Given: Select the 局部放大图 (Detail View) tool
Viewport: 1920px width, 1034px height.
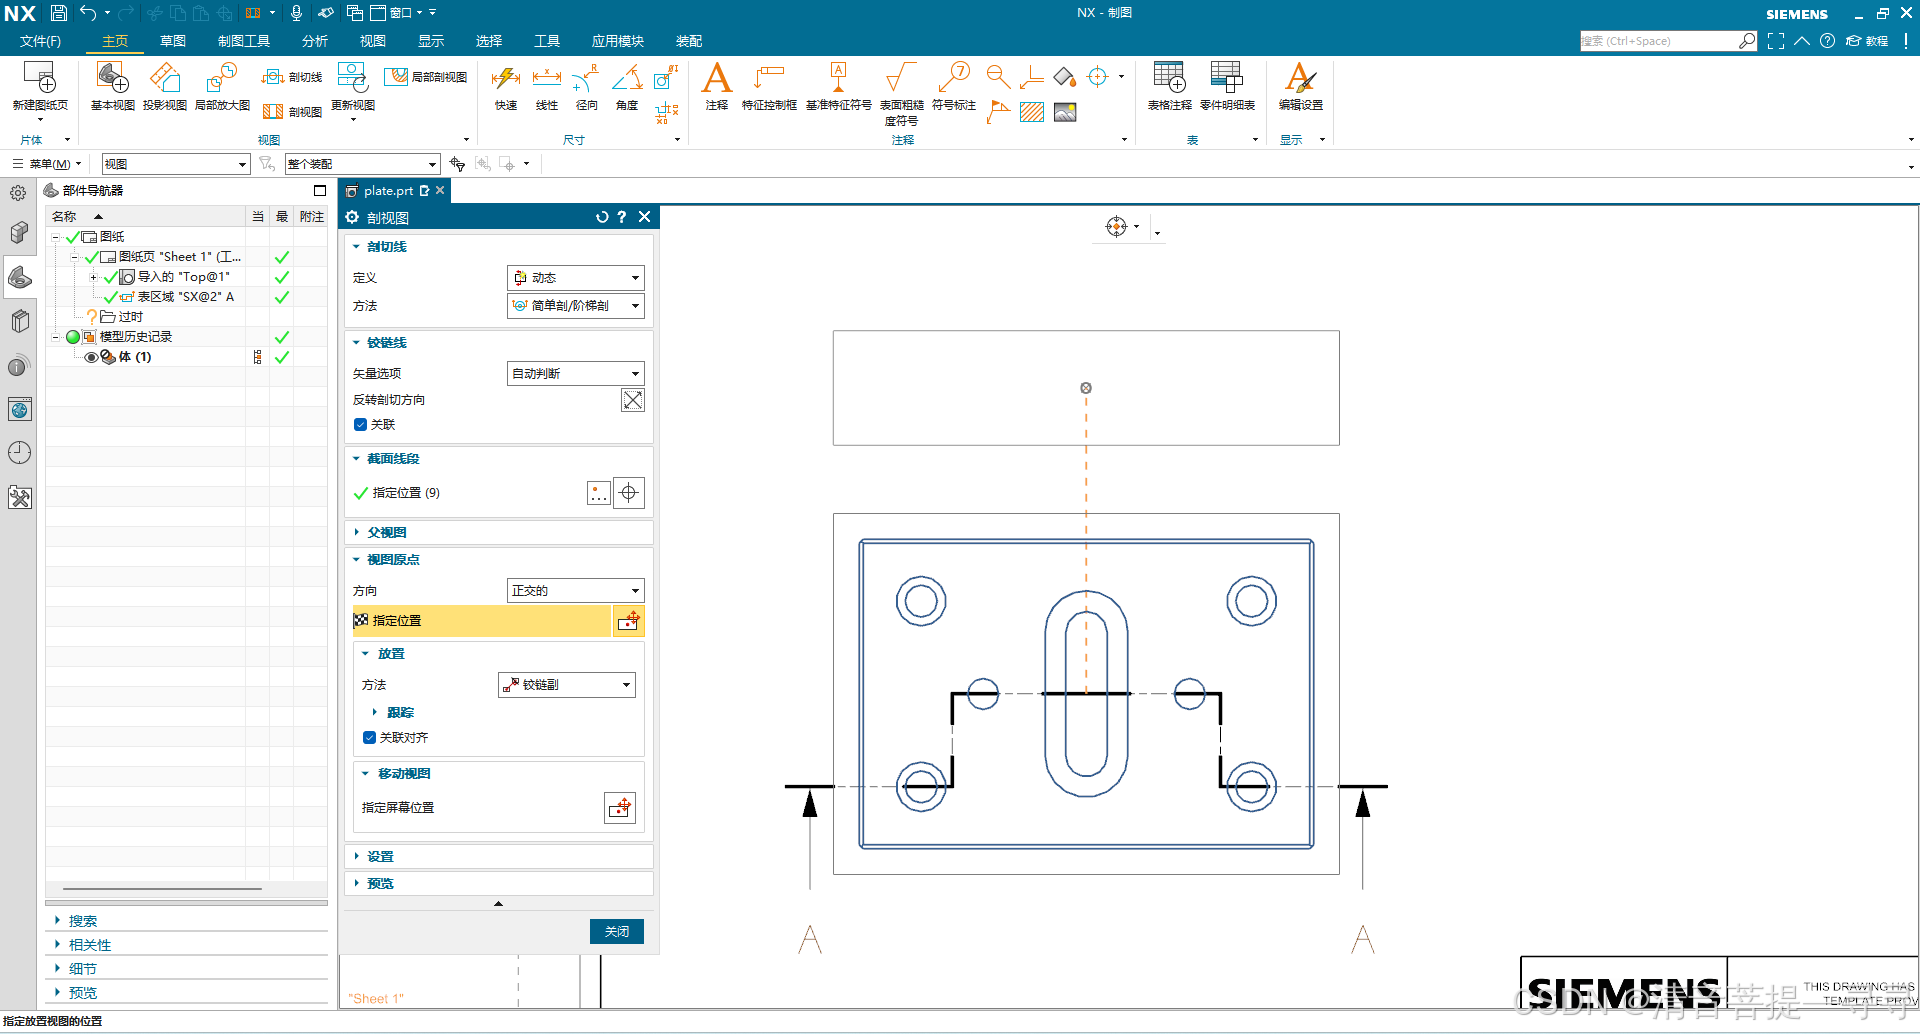Looking at the screenshot, I should point(221,86).
